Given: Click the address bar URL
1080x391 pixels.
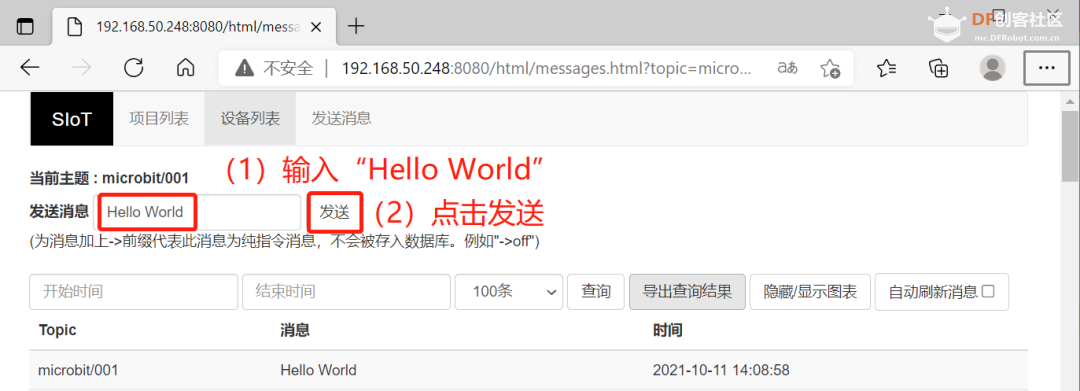Looking at the screenshot, I should tap(546, 68).
